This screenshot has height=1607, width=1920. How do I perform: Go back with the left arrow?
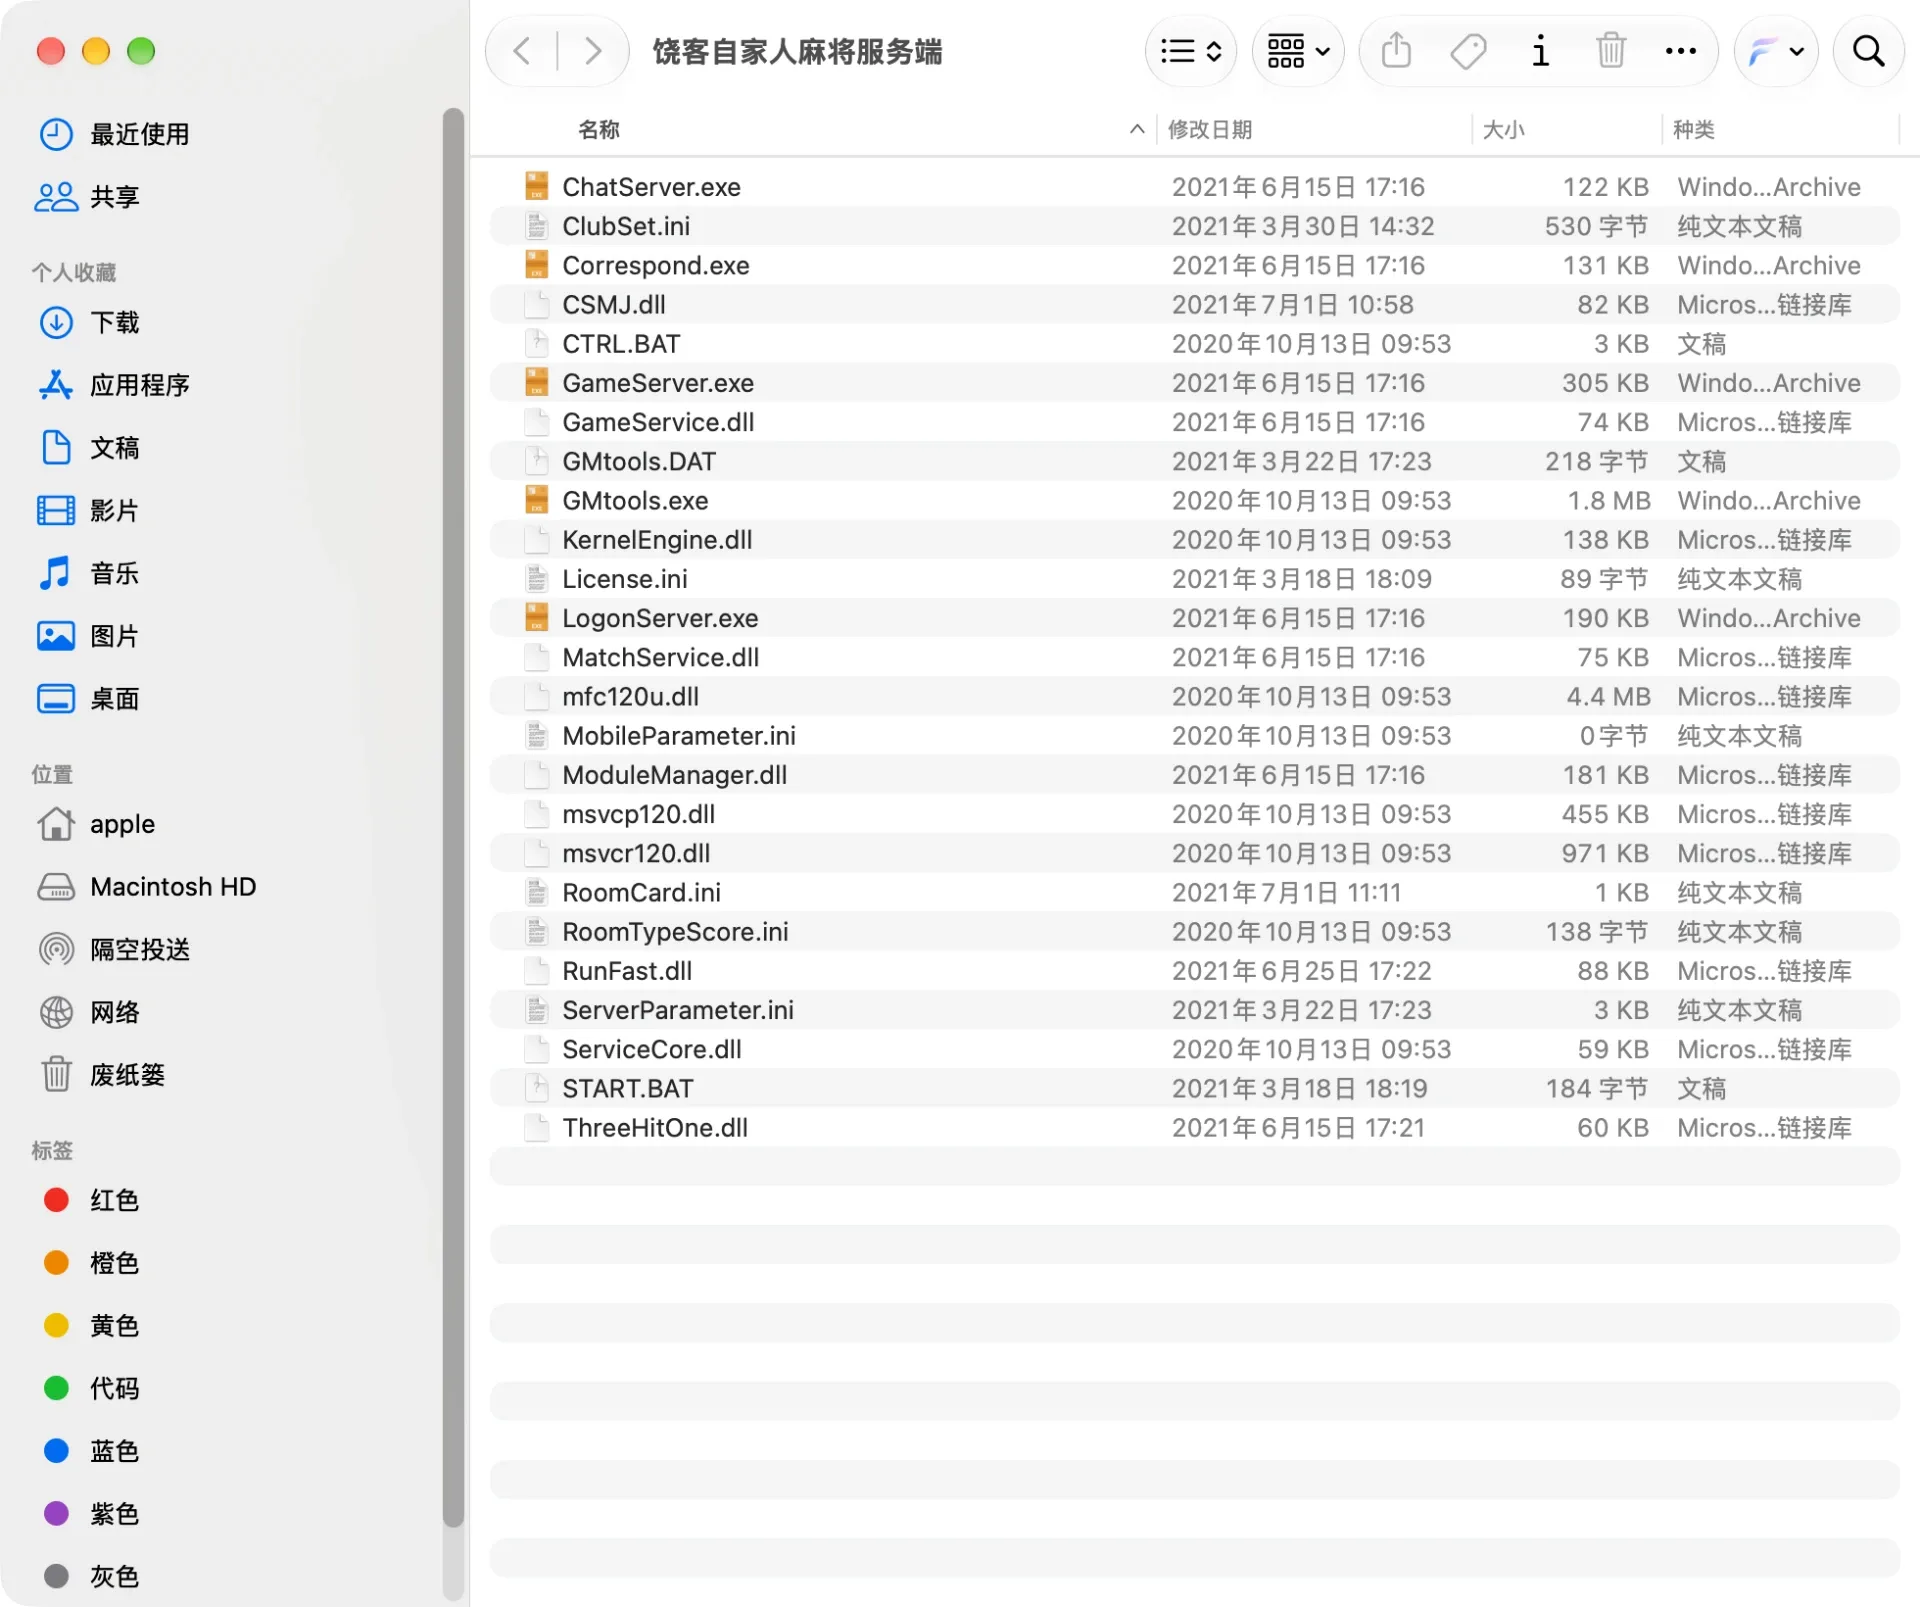point(522,50)
